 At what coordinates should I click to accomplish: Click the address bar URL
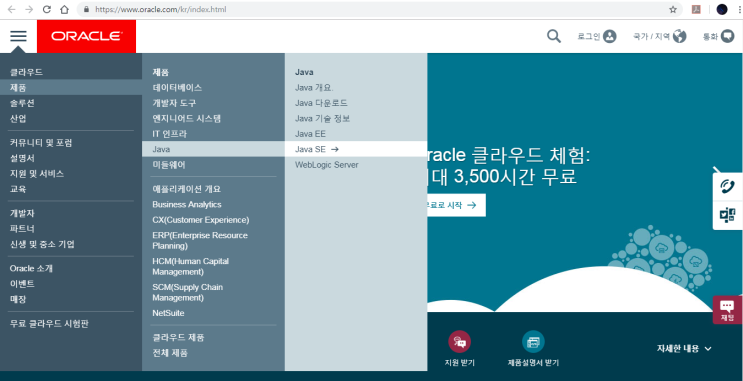click(x=161, y=9)
